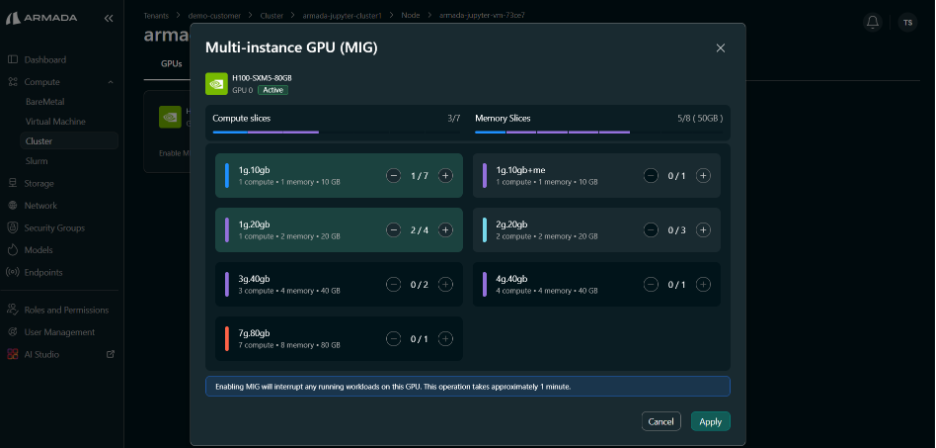Go to armada-jupyter-cluster1 in the breadcrumb
The image size is (936, 448).
click(x=342, y=16)
